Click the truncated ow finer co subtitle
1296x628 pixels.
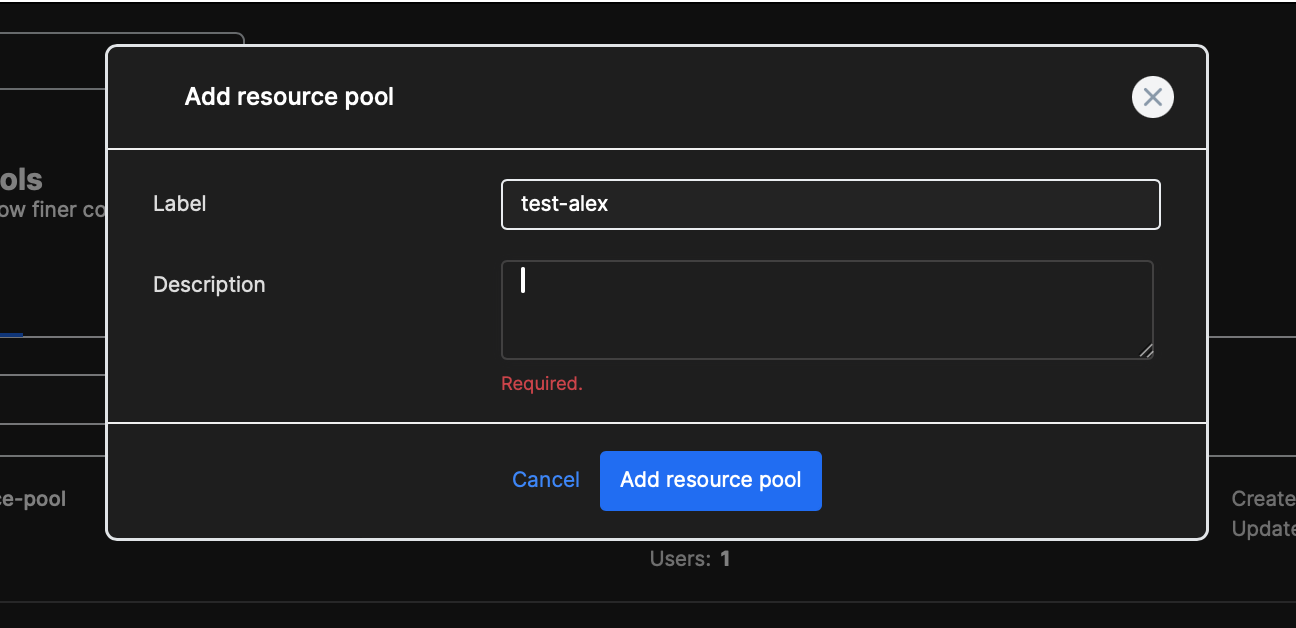[52, 210]
